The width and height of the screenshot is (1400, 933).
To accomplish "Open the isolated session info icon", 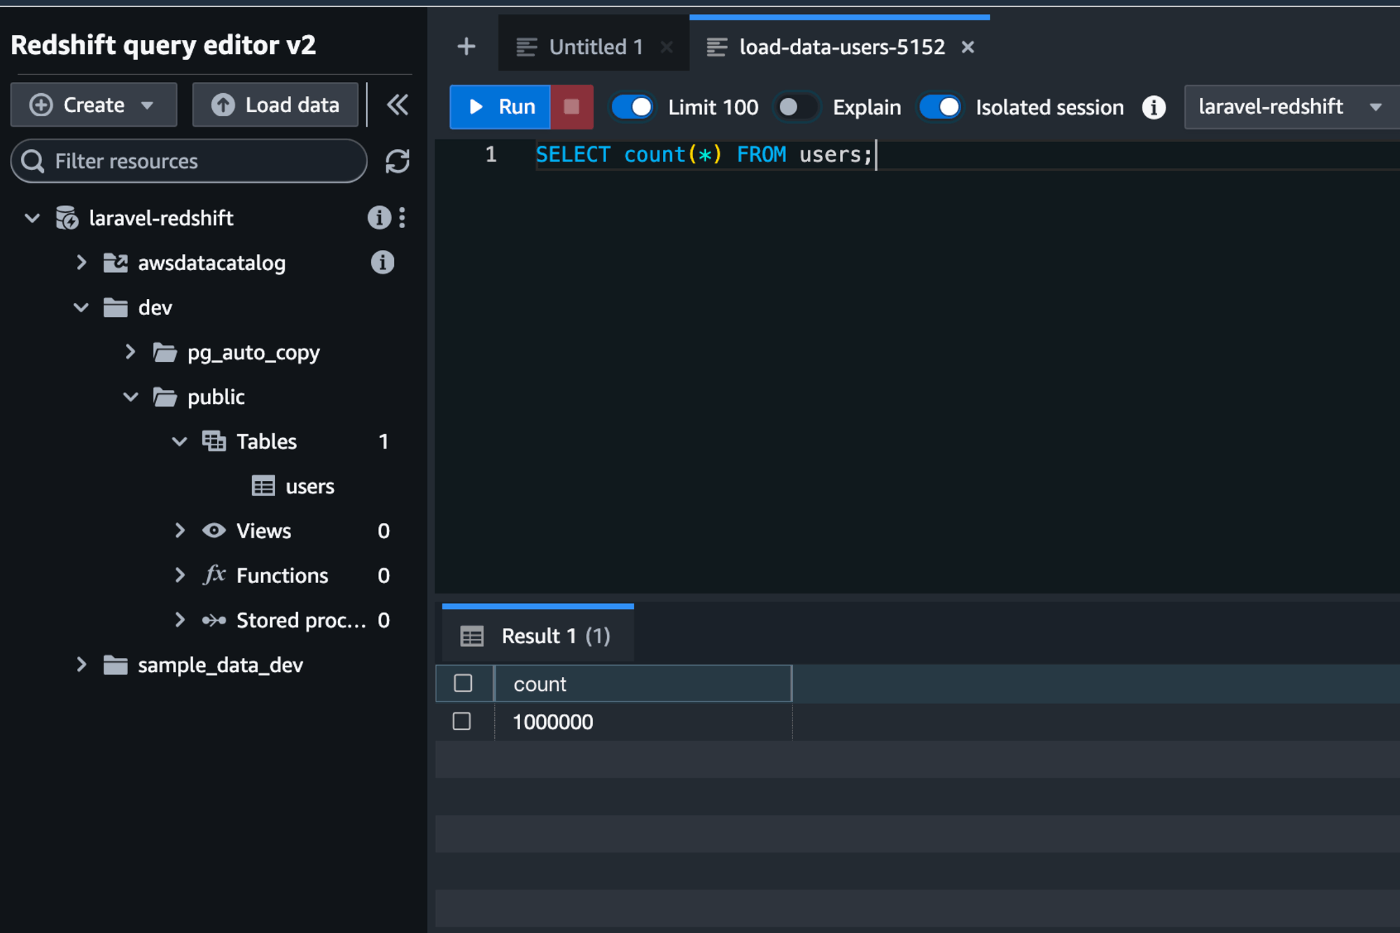I will point(1154,107).
